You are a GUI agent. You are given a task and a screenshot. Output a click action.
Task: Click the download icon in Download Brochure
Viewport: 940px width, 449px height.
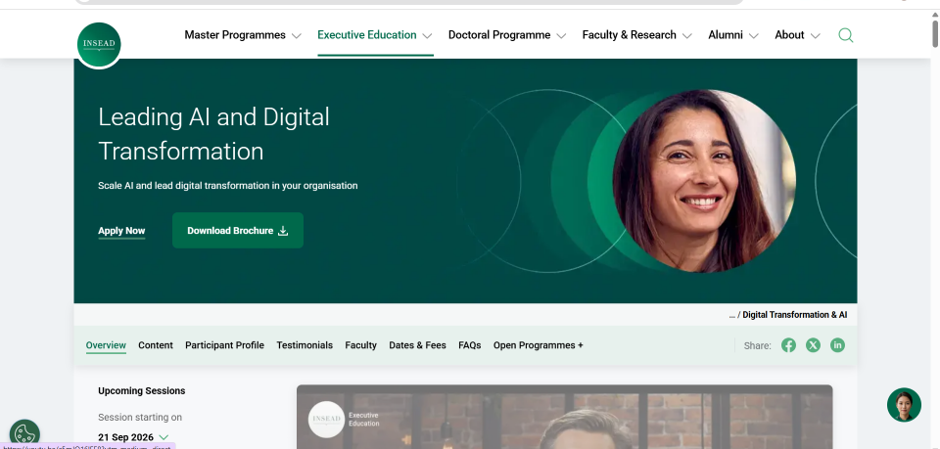click(283, 231)
